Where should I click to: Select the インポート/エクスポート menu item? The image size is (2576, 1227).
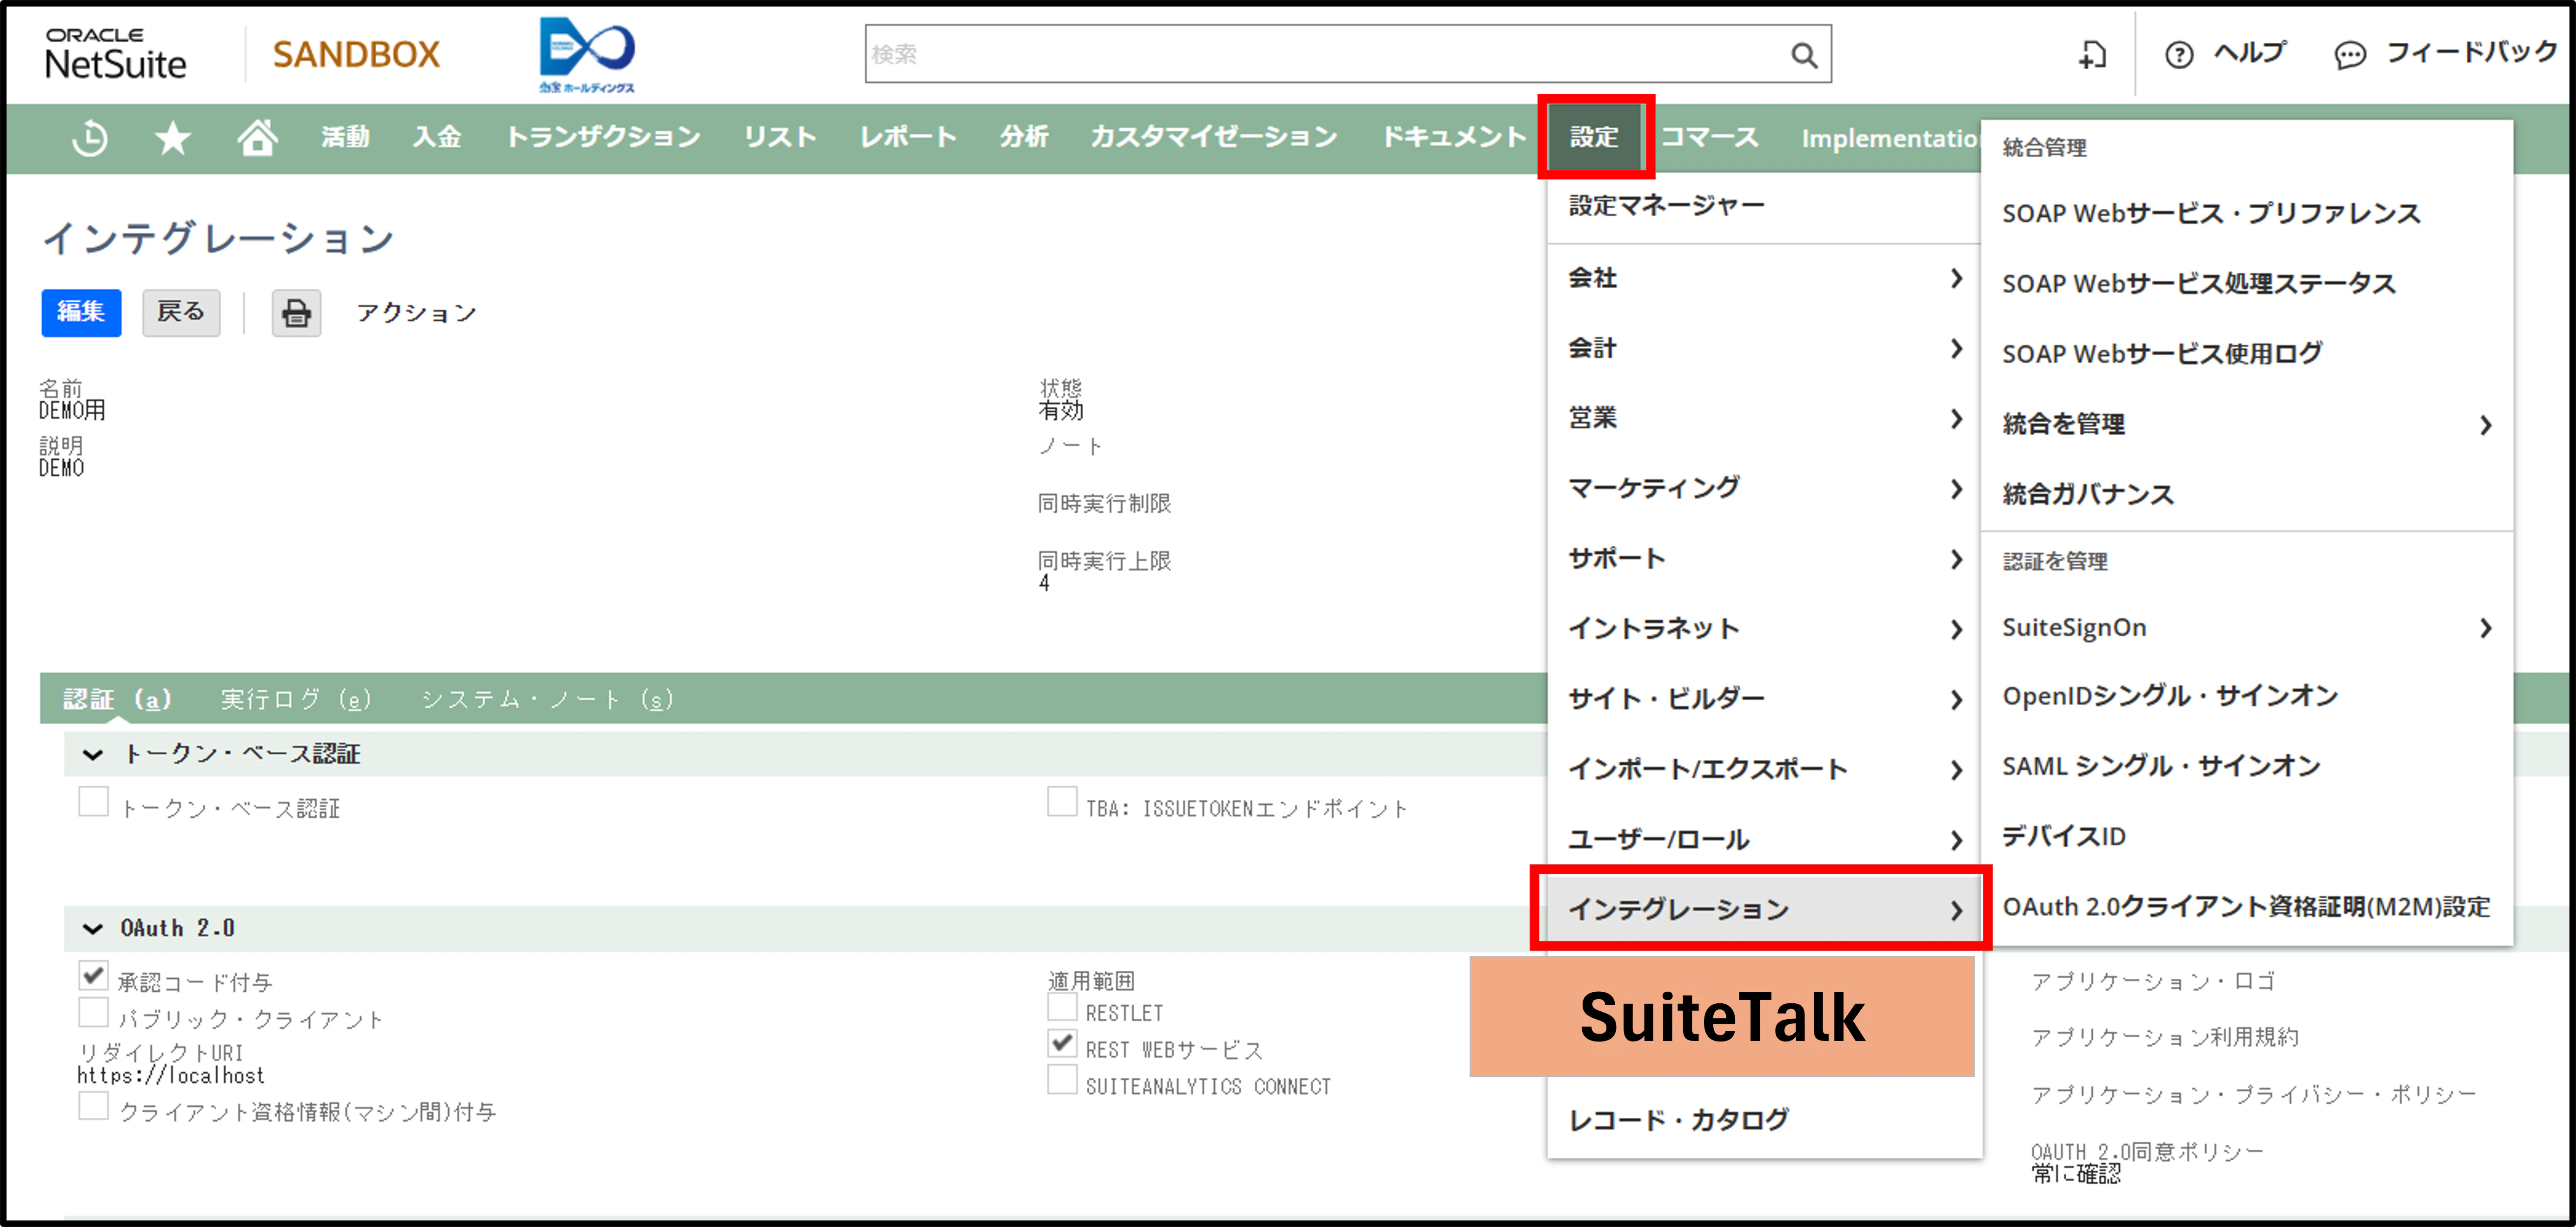[x=1764, y=770]
